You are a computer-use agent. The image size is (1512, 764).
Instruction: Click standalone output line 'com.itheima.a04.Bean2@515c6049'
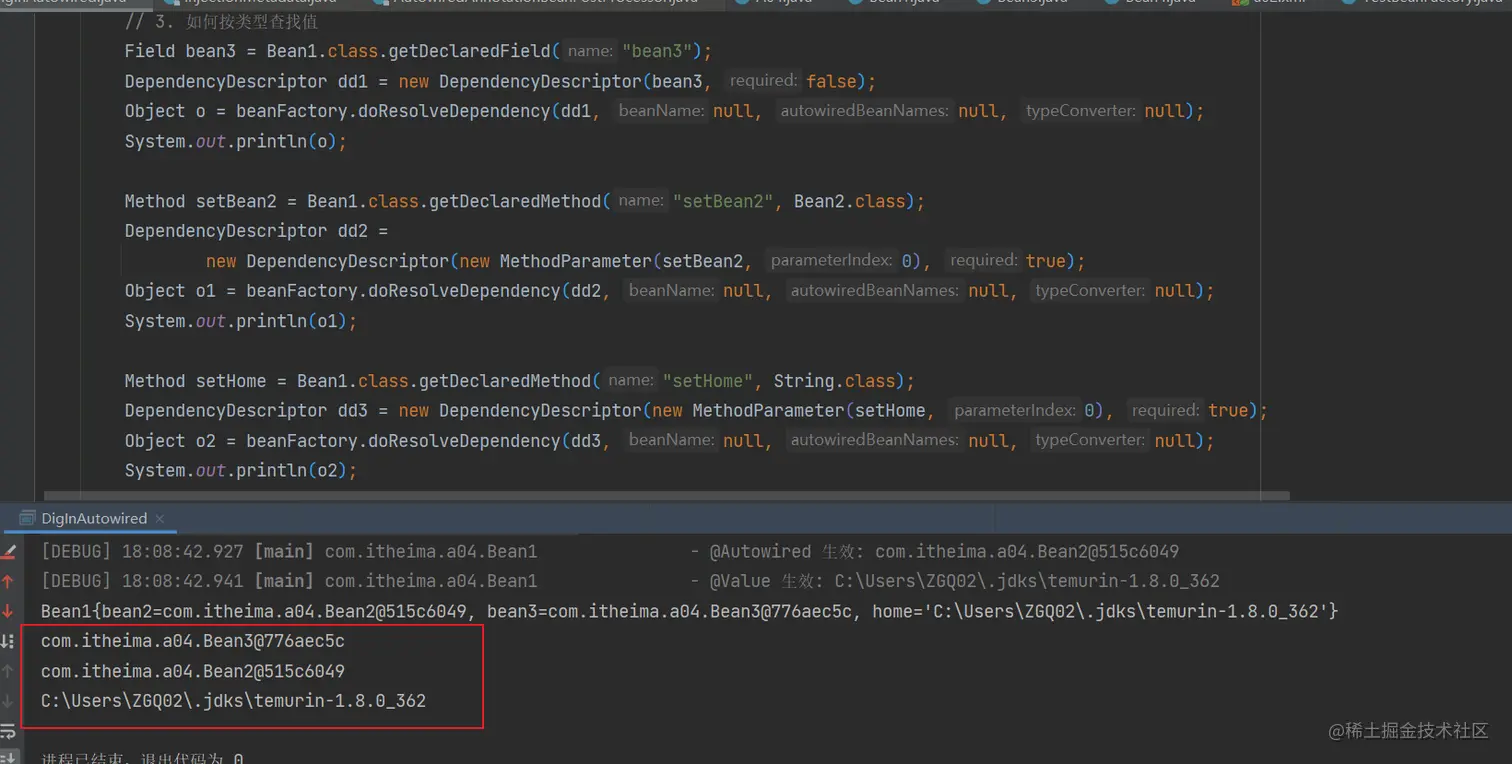click(192, 671)
